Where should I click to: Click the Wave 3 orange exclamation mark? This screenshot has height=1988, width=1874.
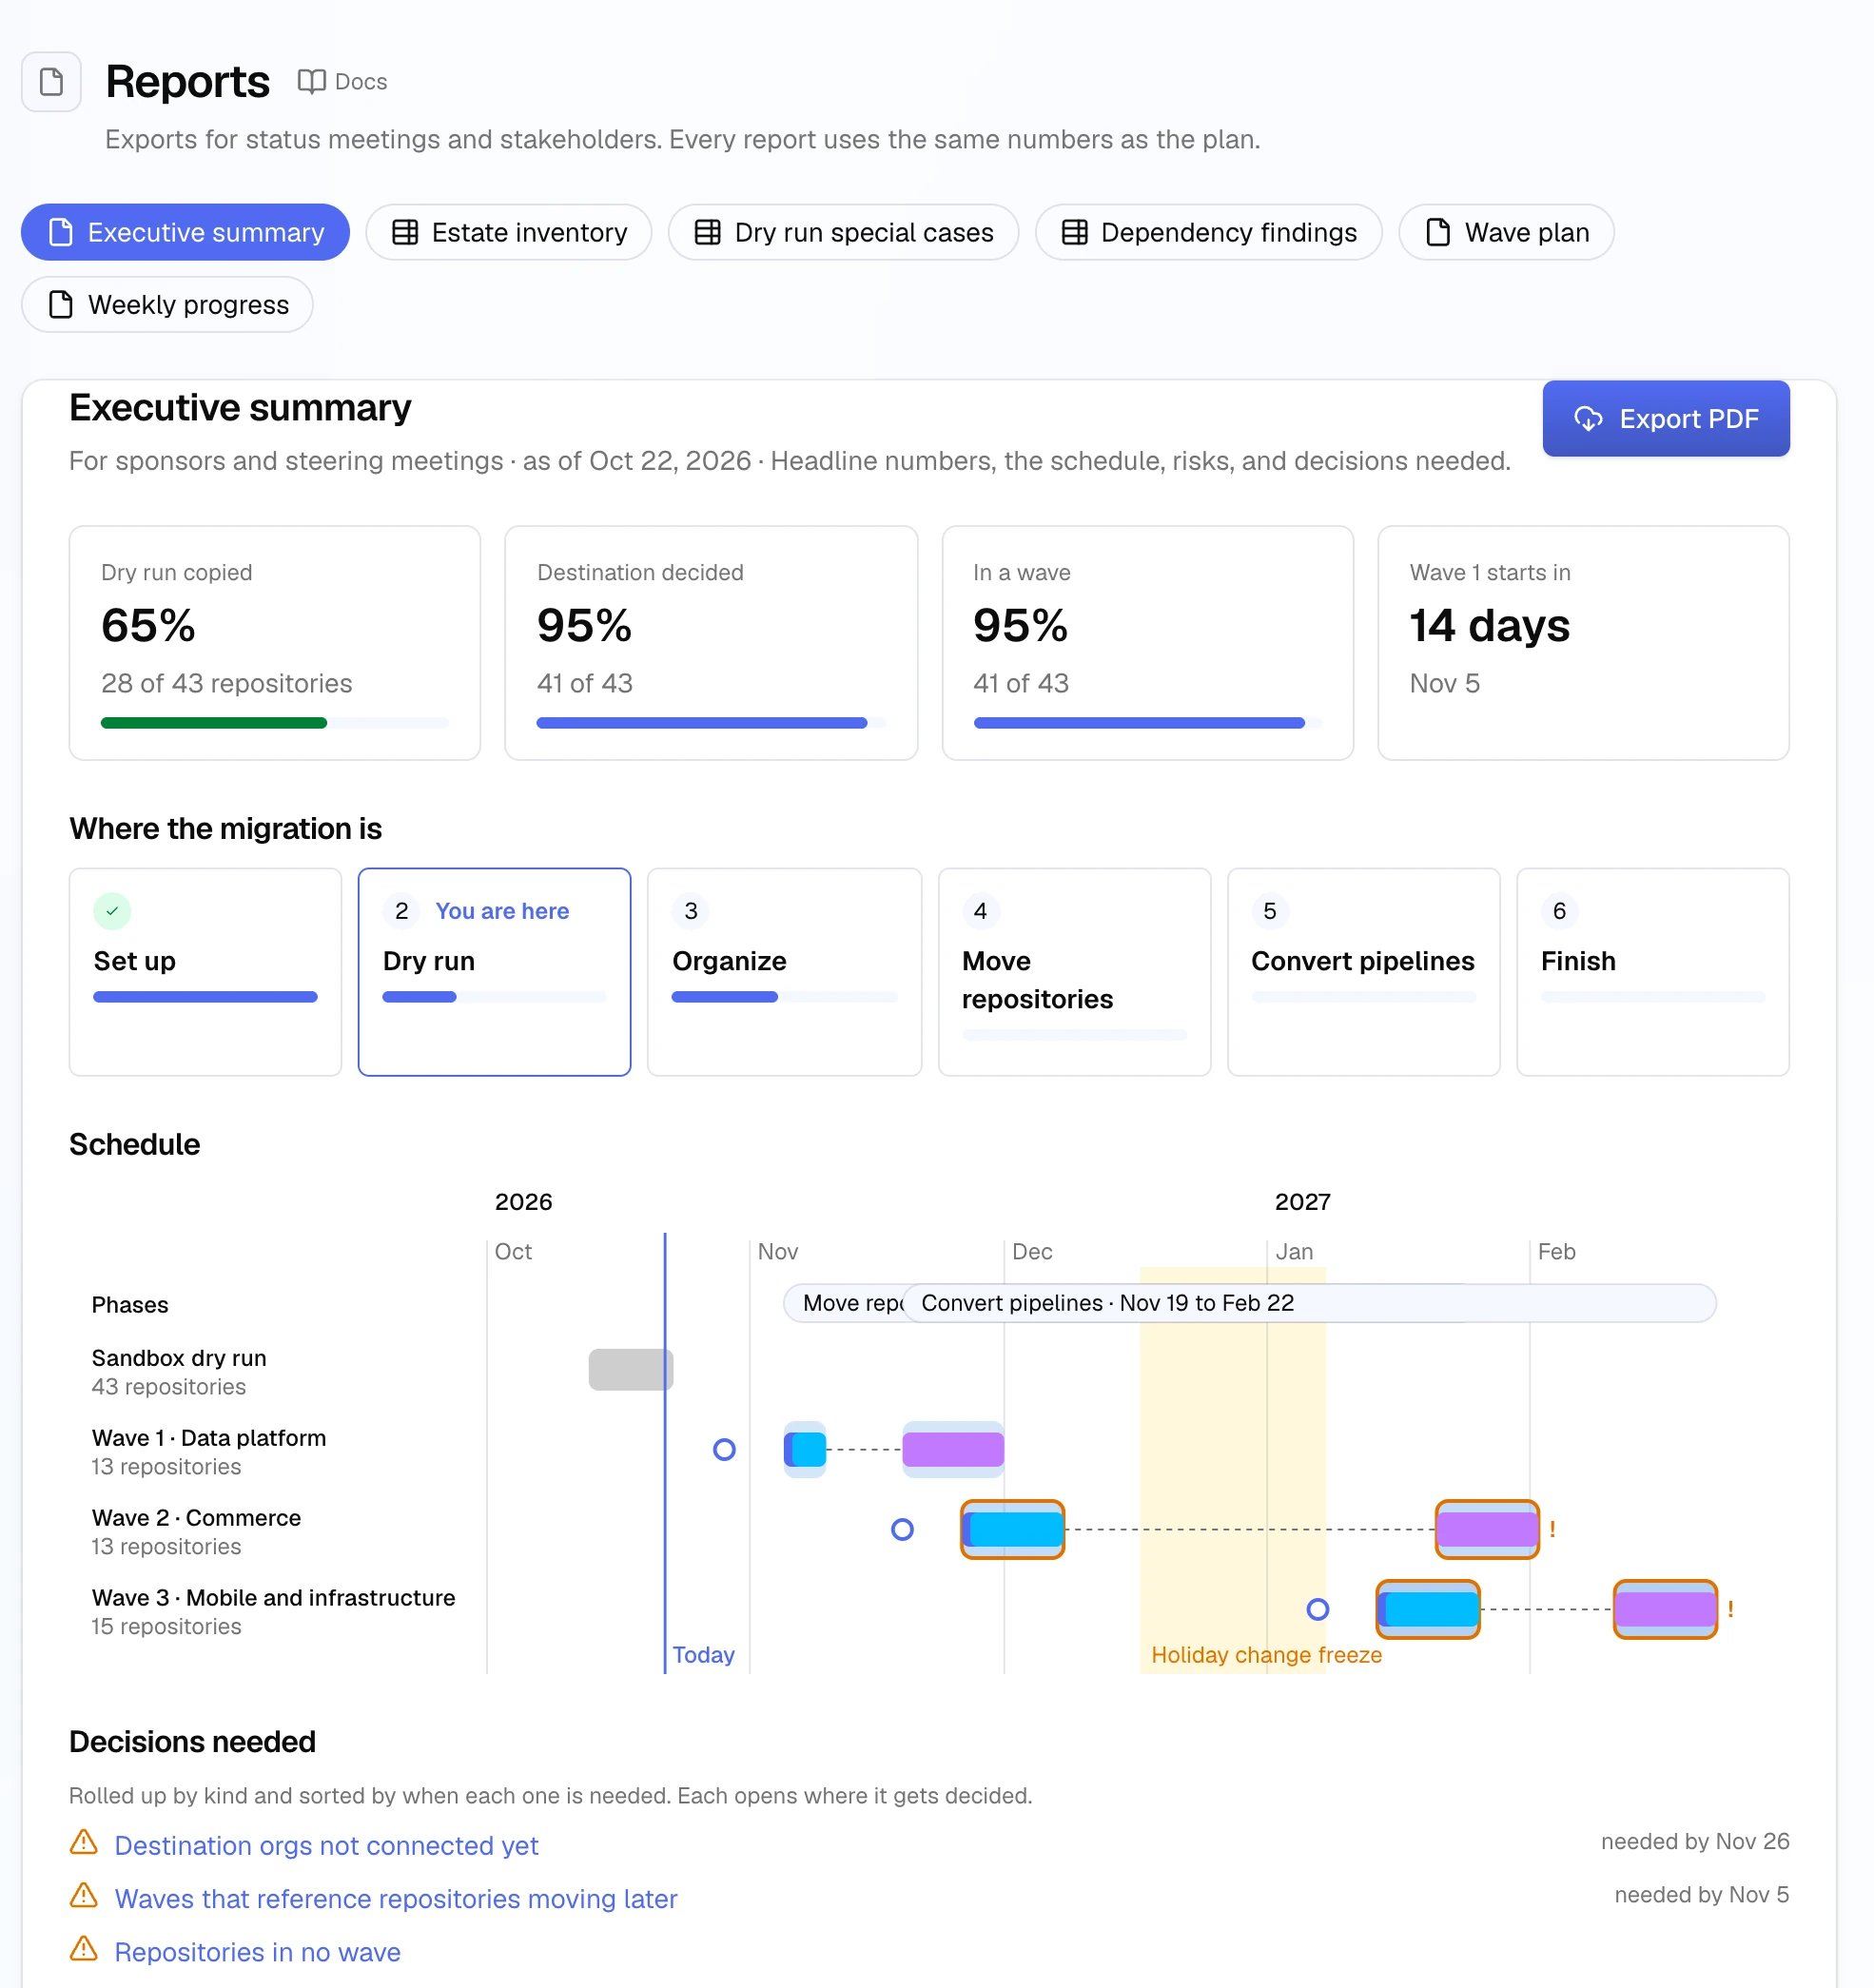tap(1730, 1609)
